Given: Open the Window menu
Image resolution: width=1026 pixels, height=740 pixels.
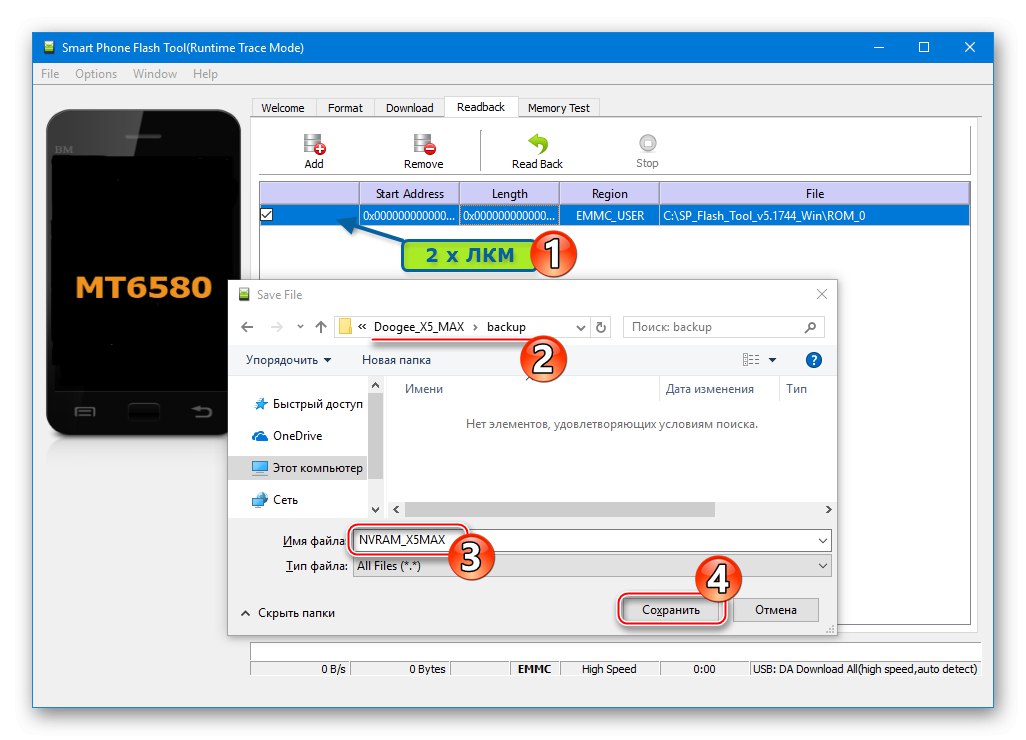Looking at the screenshot, I should tap(154, 74).
